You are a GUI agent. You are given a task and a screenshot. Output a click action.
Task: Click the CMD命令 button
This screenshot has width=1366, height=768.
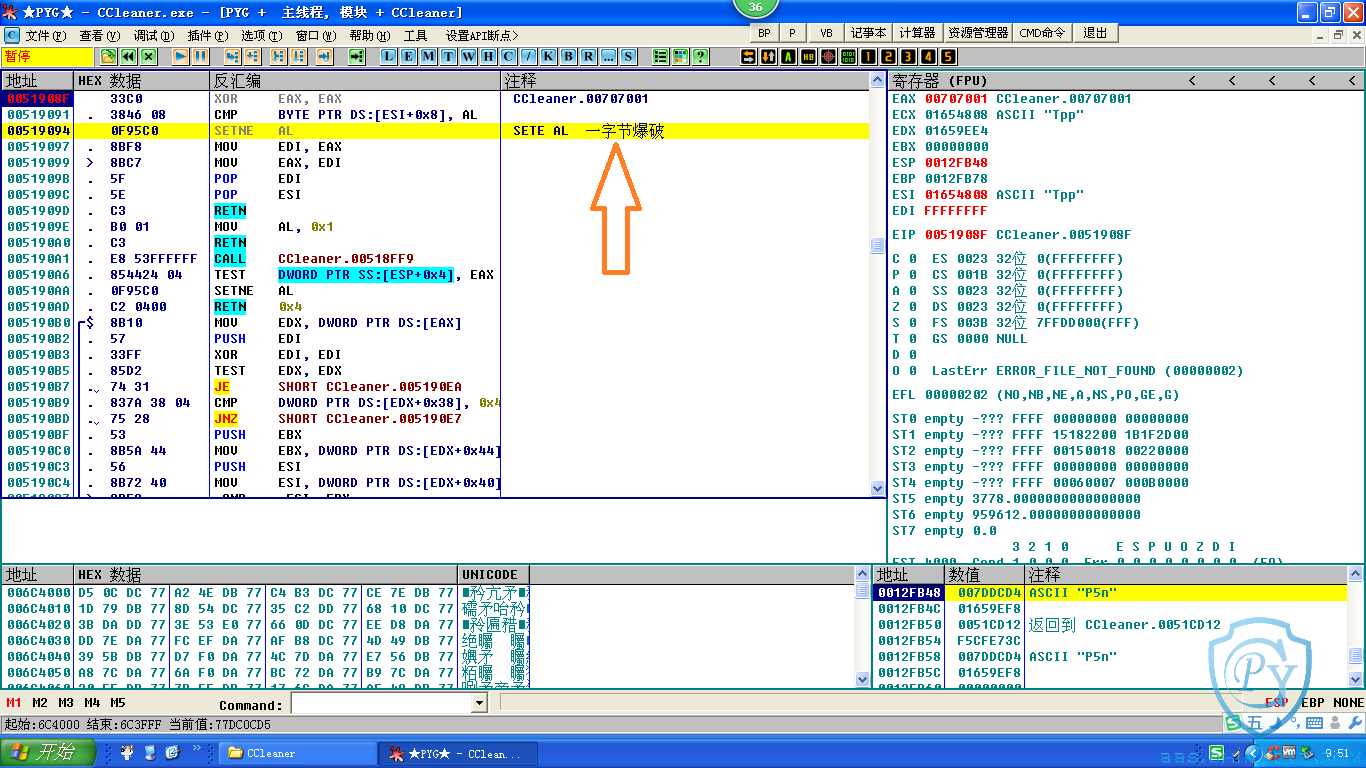click(1042, 33)
